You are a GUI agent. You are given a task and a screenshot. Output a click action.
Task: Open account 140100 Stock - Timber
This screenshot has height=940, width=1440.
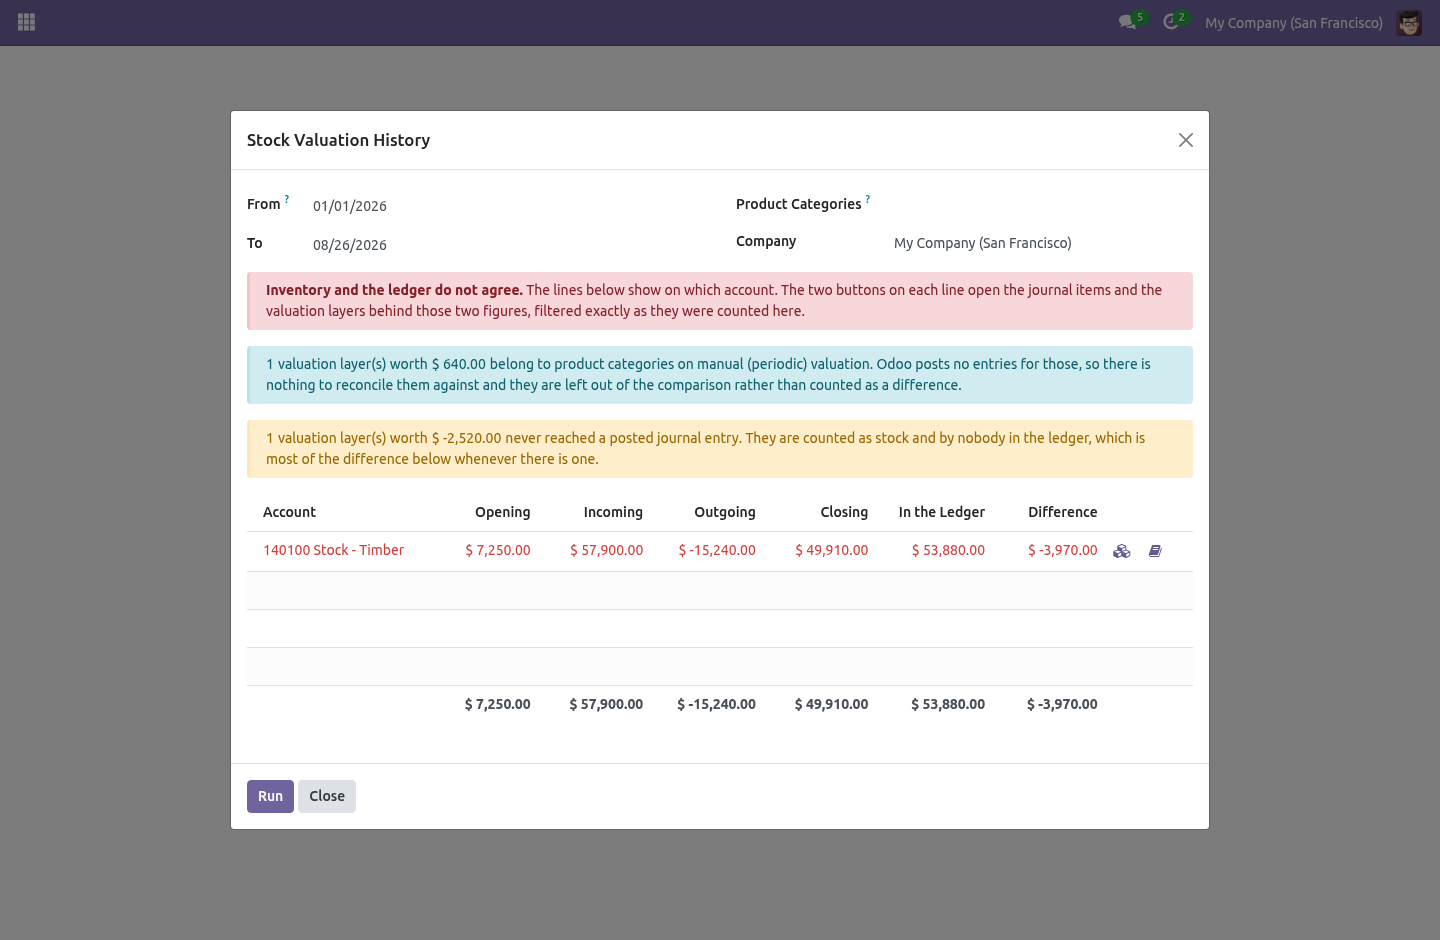[334, 550]
